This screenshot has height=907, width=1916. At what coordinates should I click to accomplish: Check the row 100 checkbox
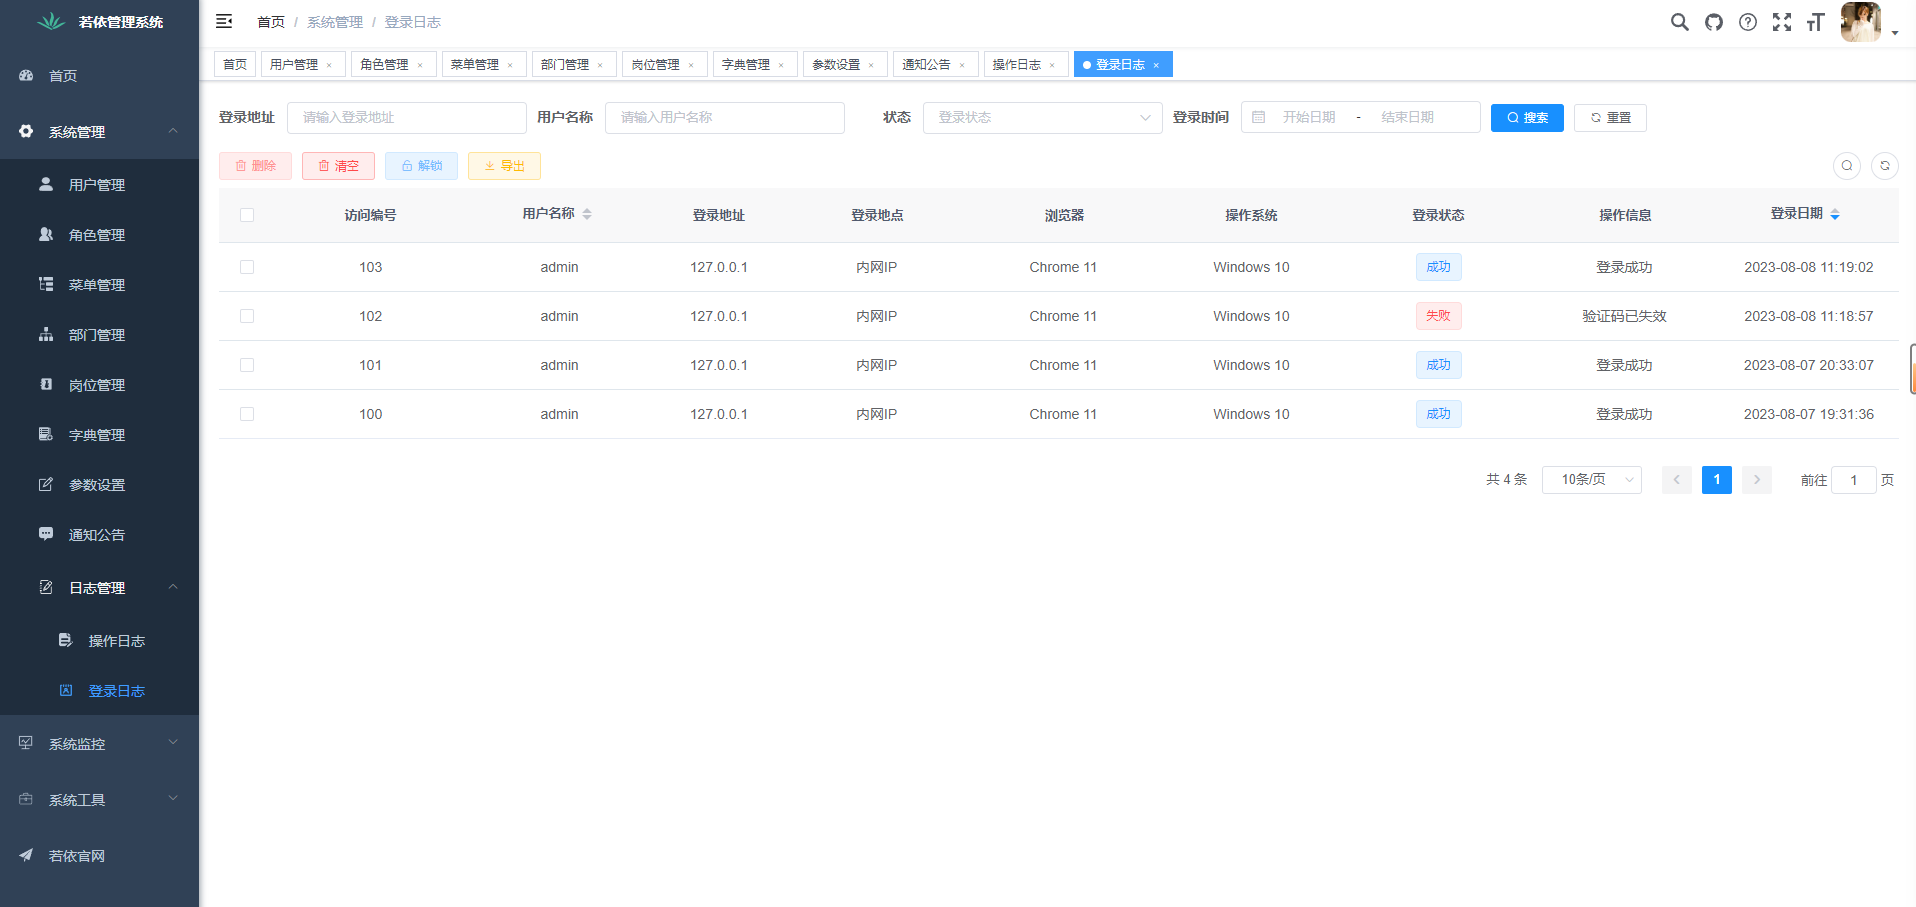tap(247, 414)
